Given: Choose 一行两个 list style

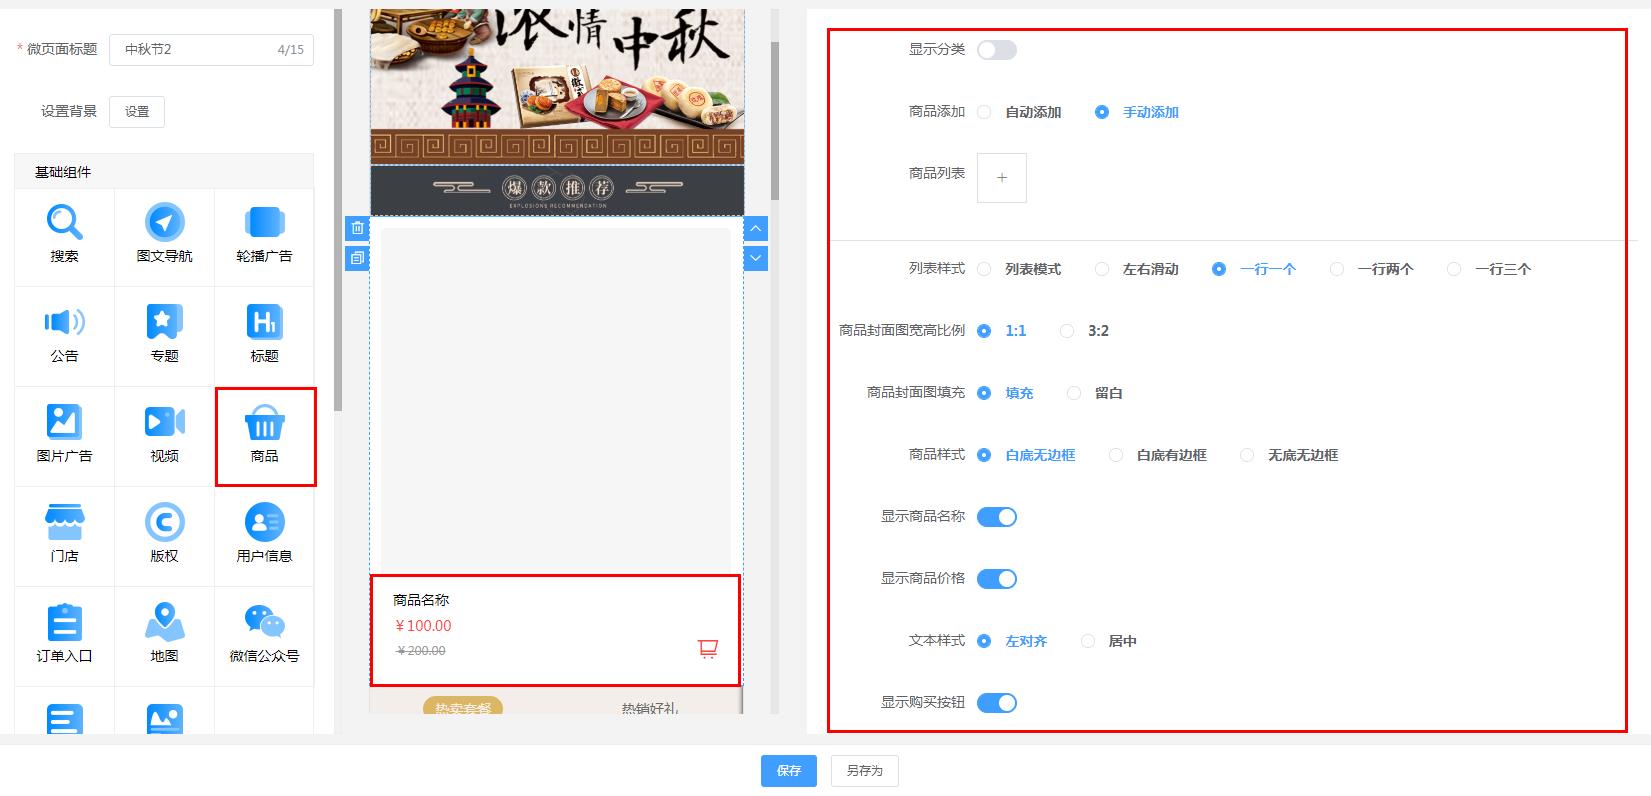Looking at the screenshot, I should [x=1372, y=269].
